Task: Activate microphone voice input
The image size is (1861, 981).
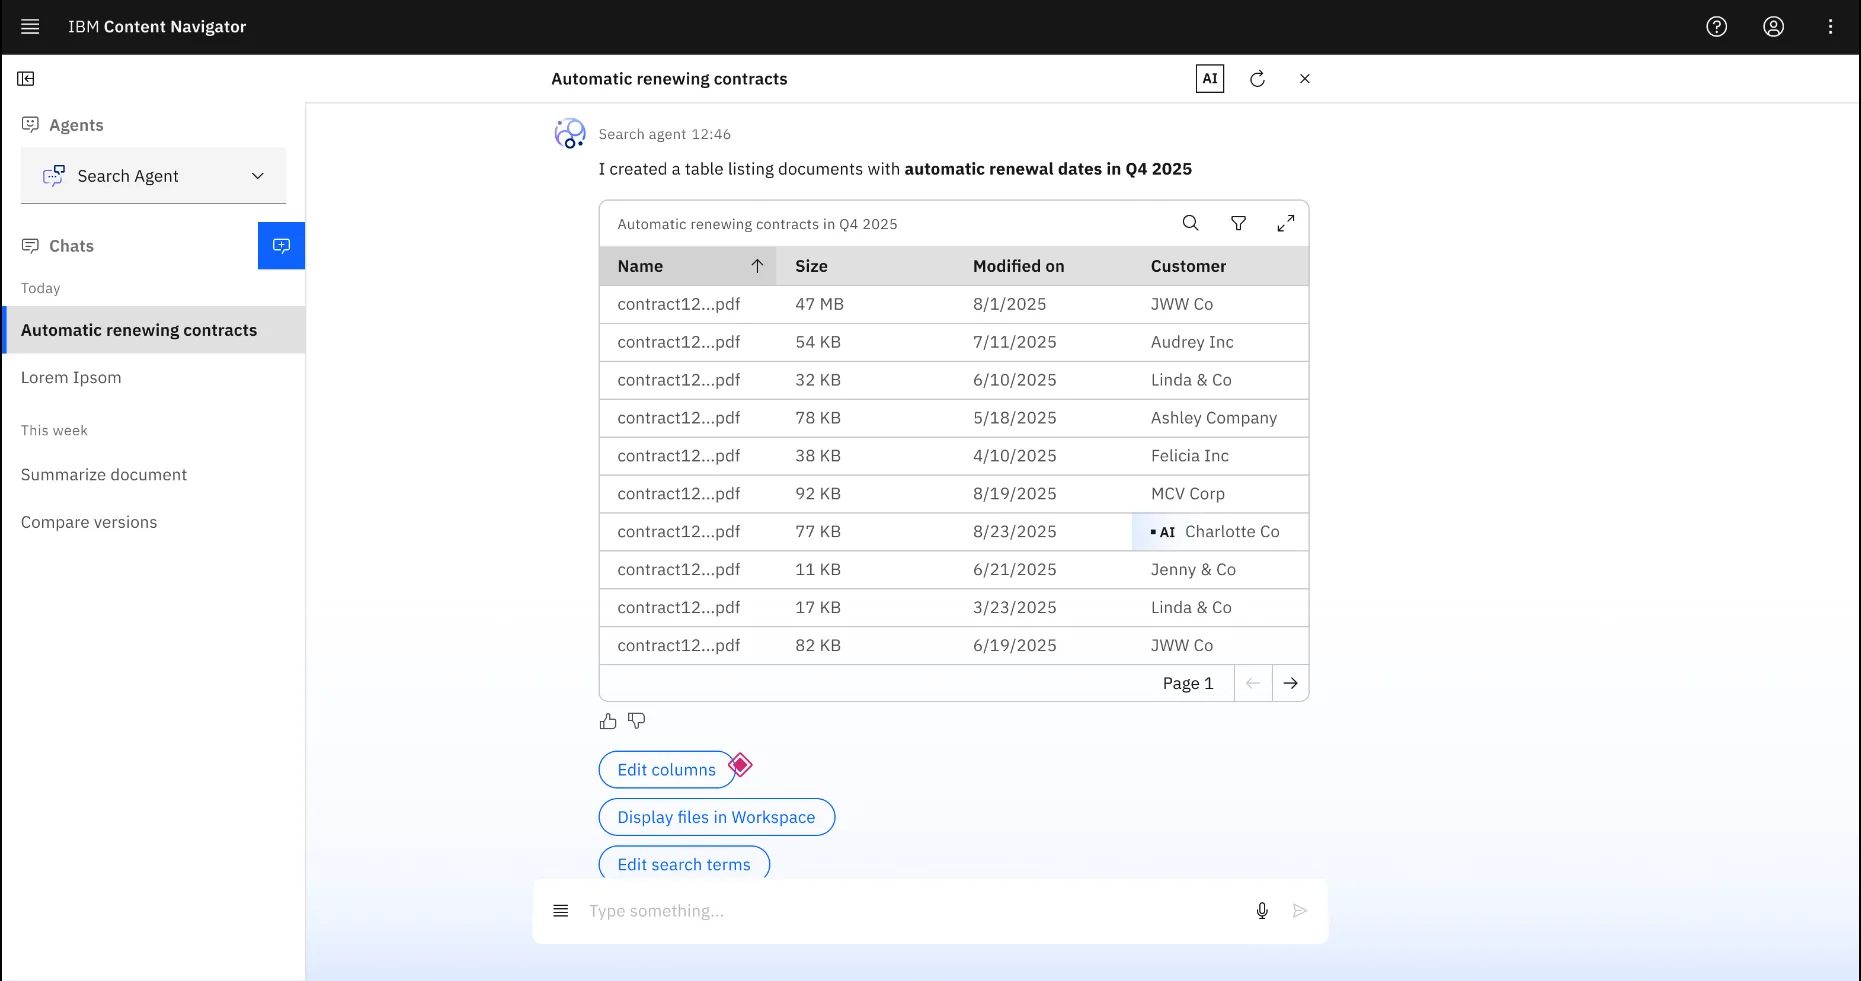Action: coord(1262,911)
